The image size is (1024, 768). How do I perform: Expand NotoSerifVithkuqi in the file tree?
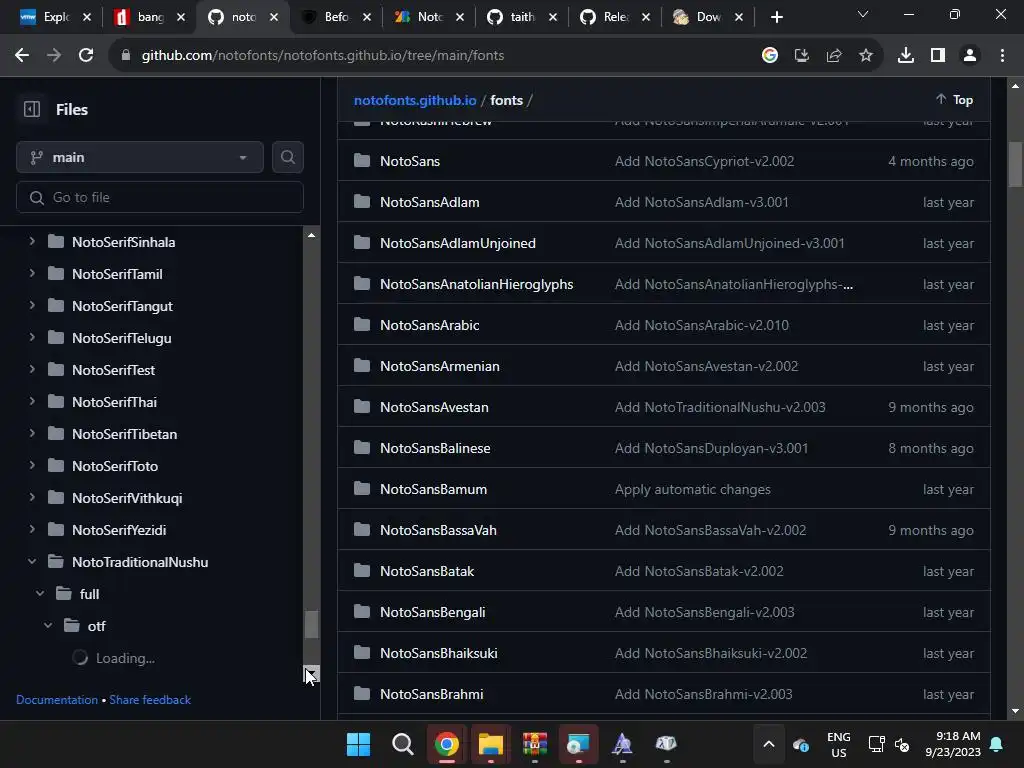[x=31, y=498]
